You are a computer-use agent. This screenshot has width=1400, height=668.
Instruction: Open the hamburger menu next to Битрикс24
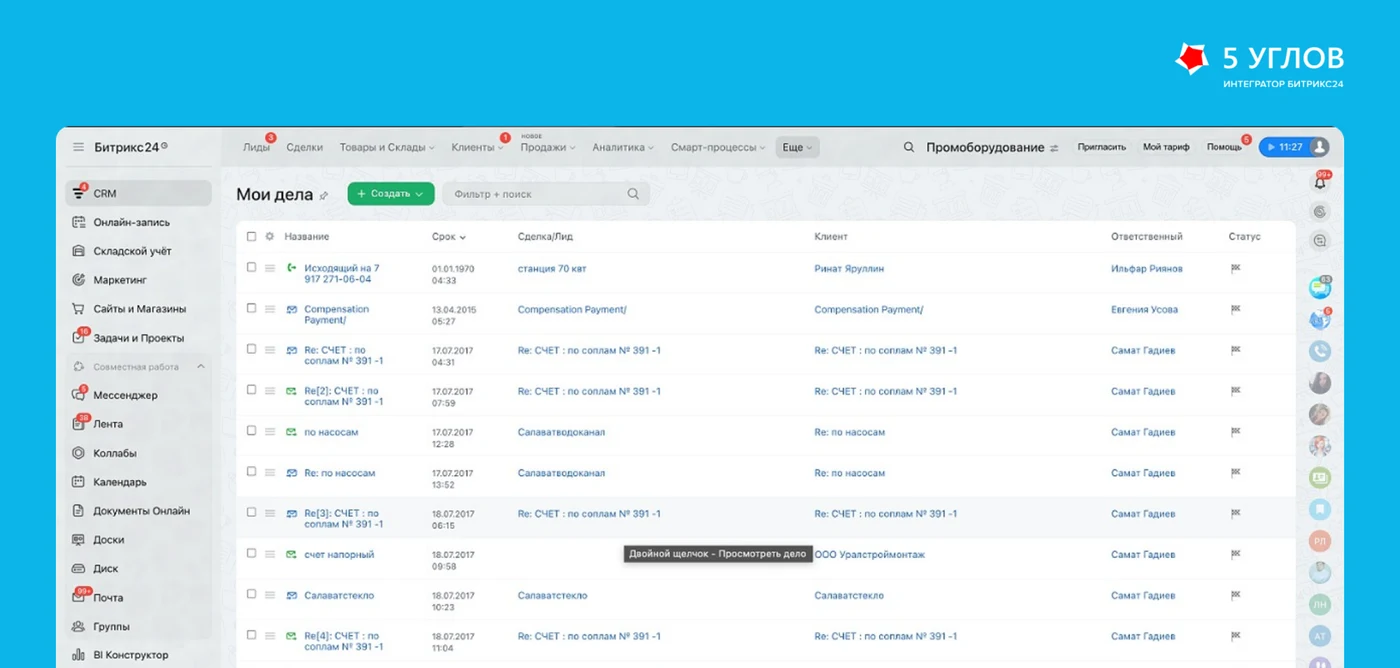pyautogui.click(x=78, y=147)
